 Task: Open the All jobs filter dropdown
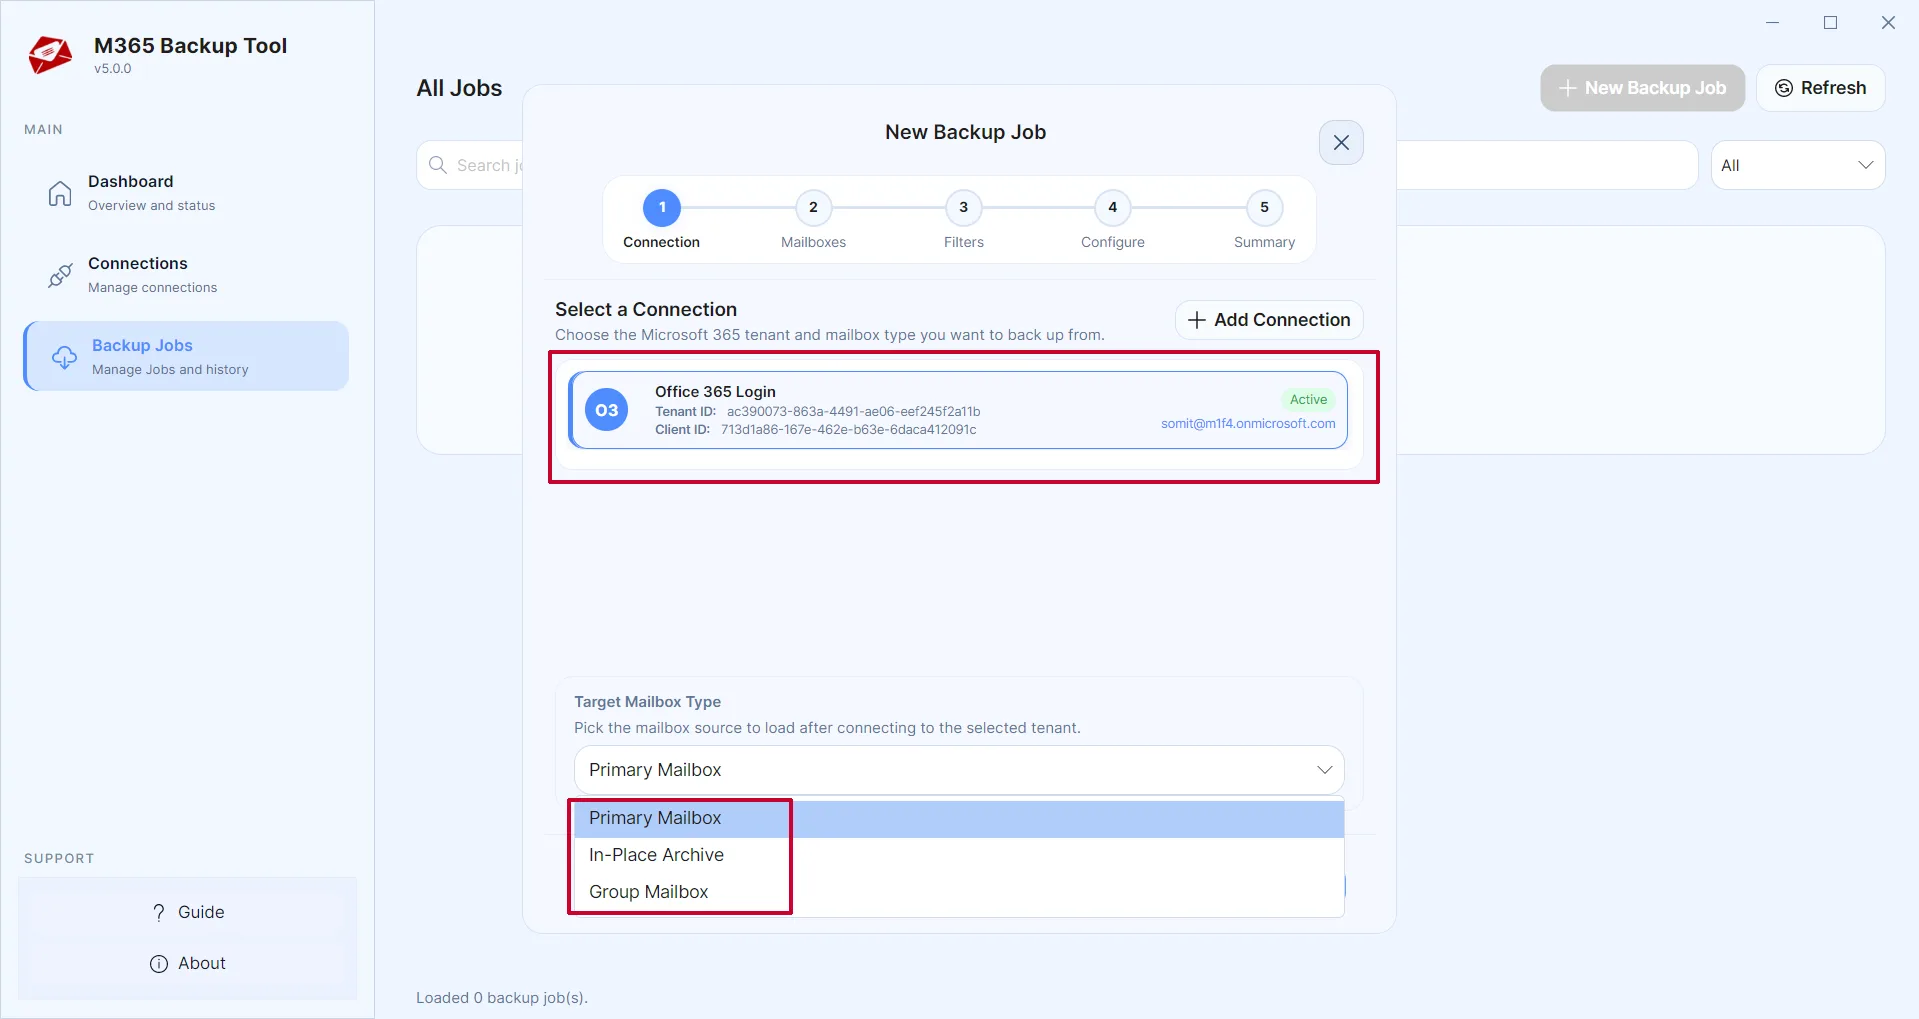[1797, 165]
